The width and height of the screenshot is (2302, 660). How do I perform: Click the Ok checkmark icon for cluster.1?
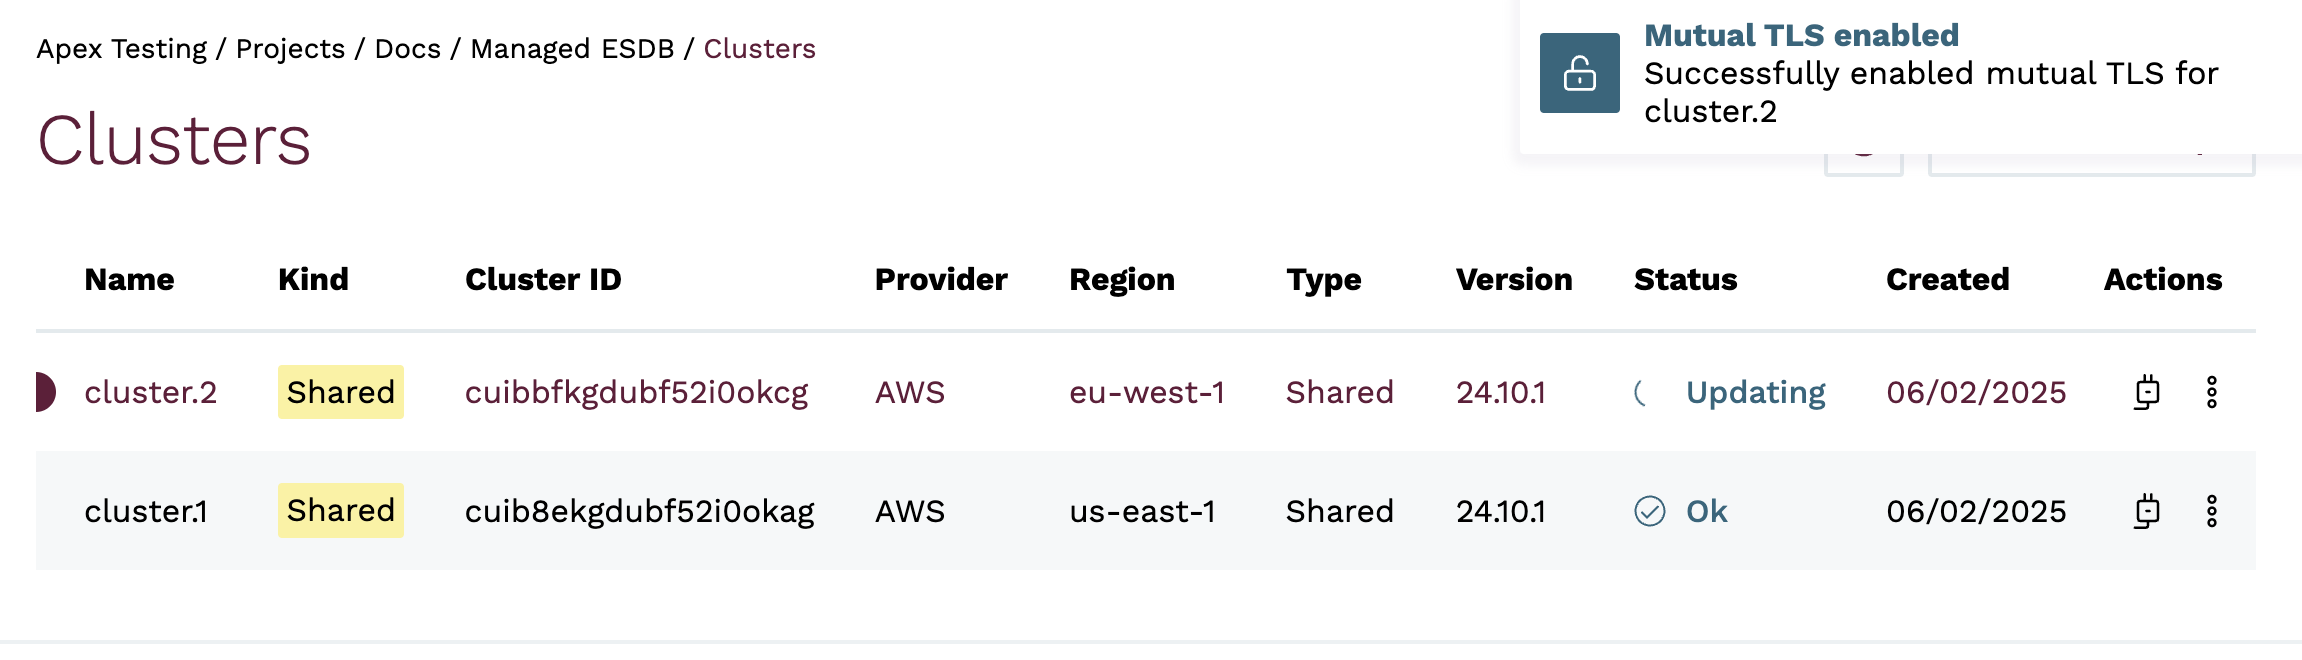tap(1649, 511)
